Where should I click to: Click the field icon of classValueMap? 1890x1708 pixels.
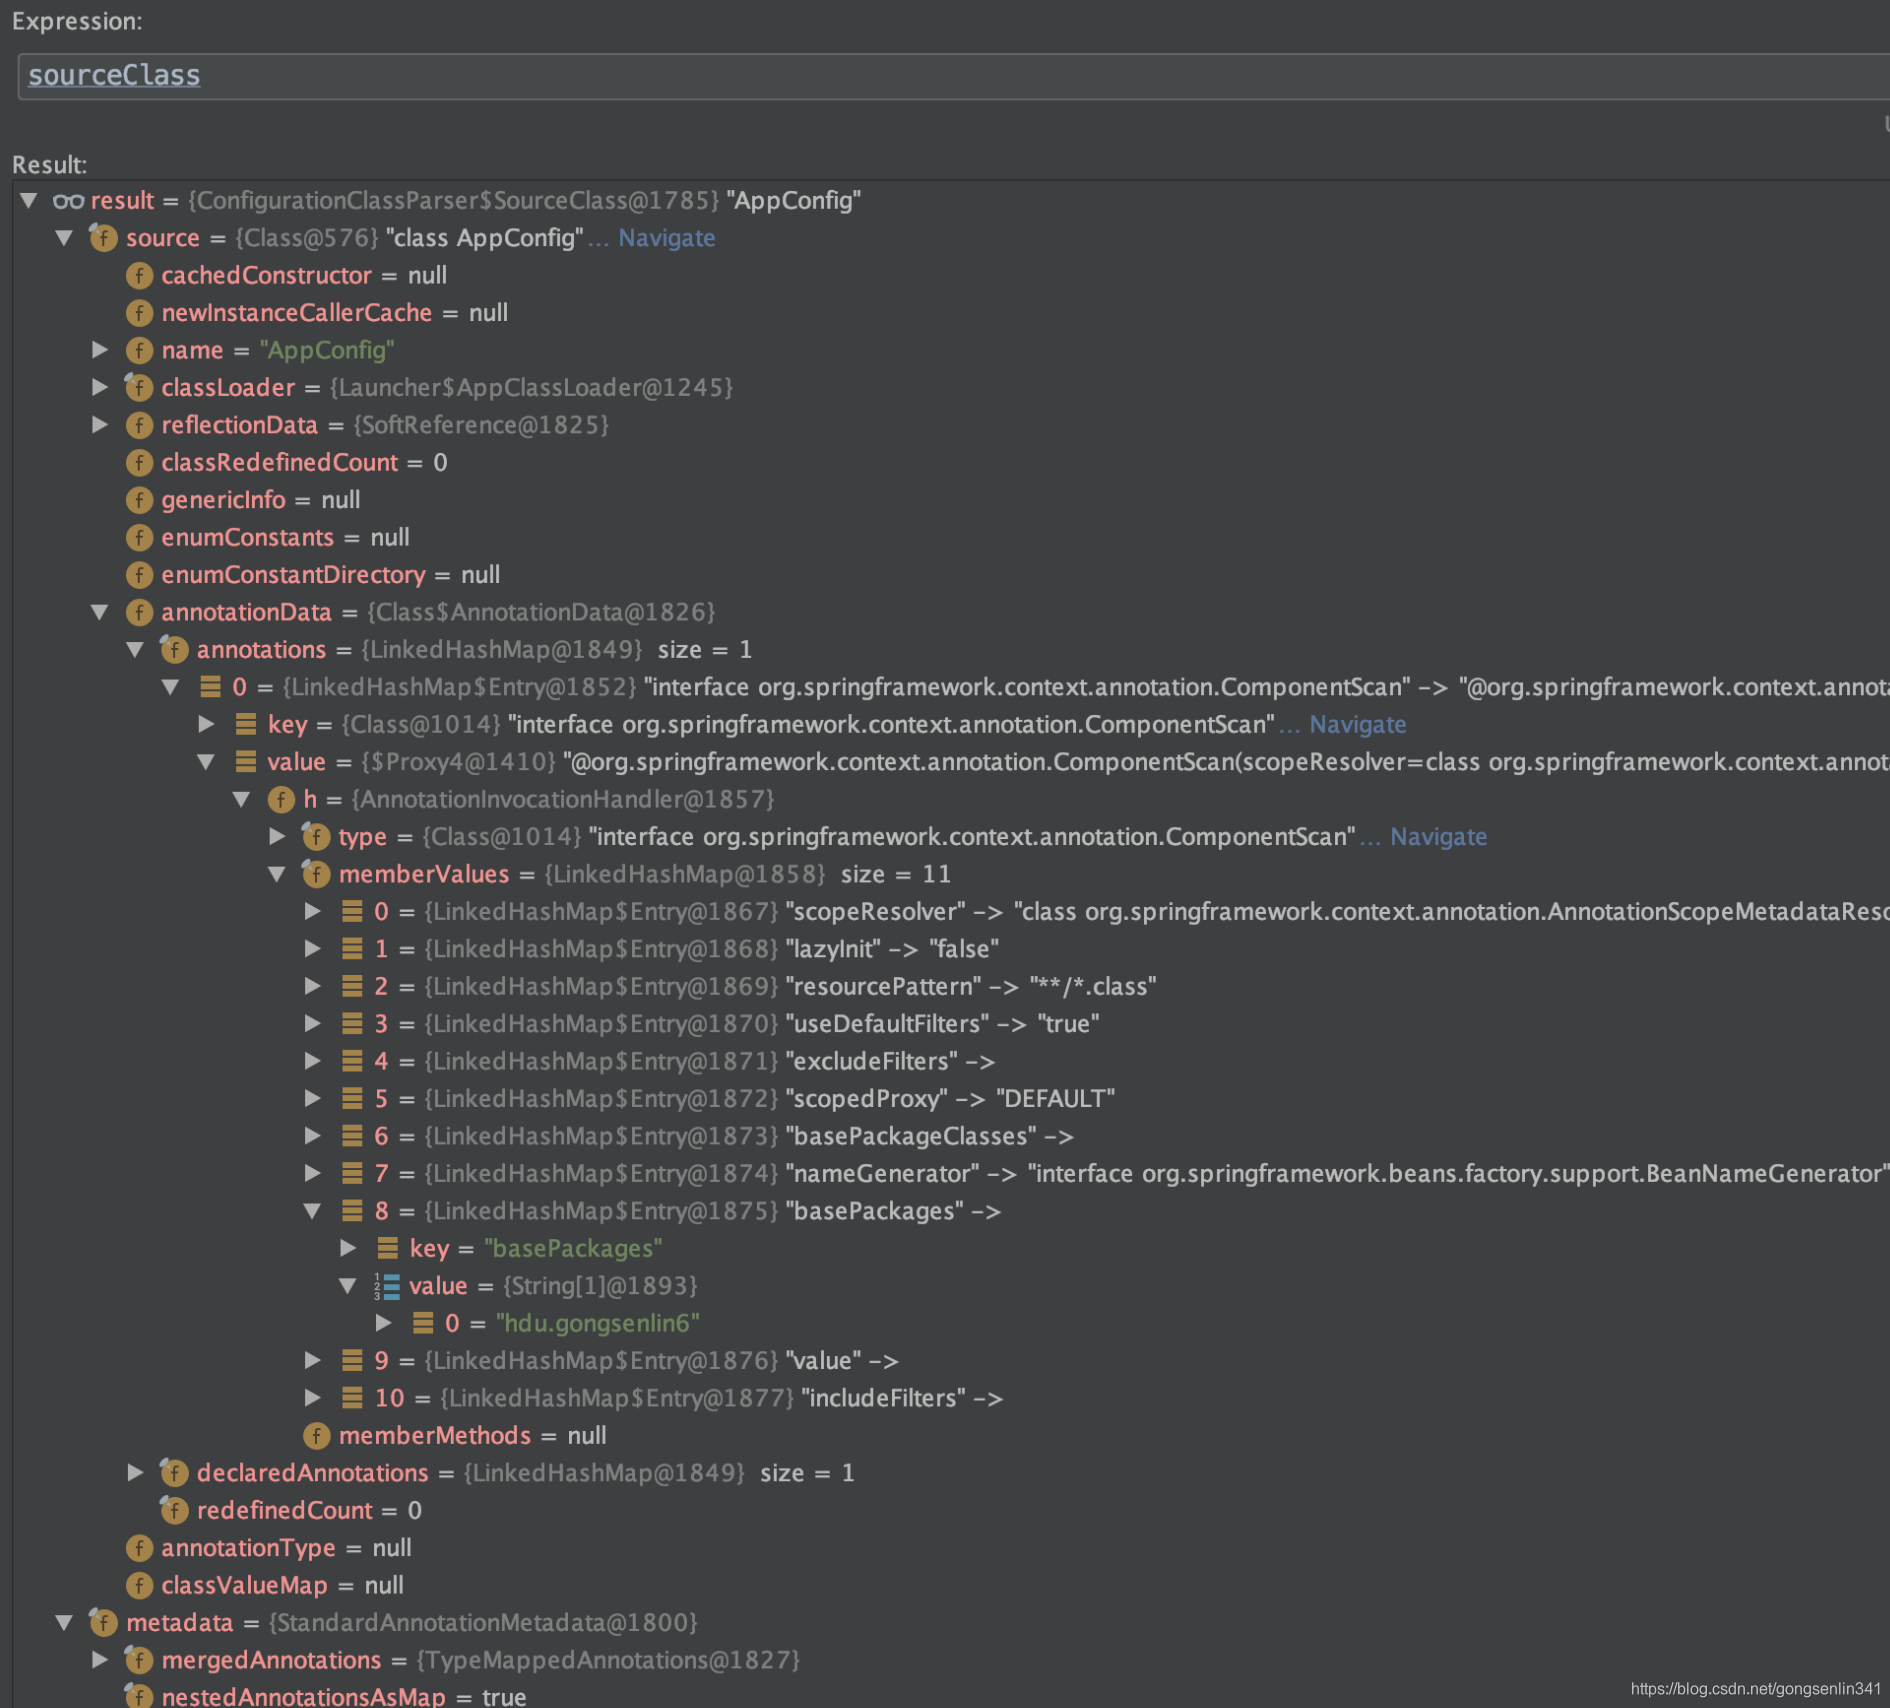(139, 1585)
